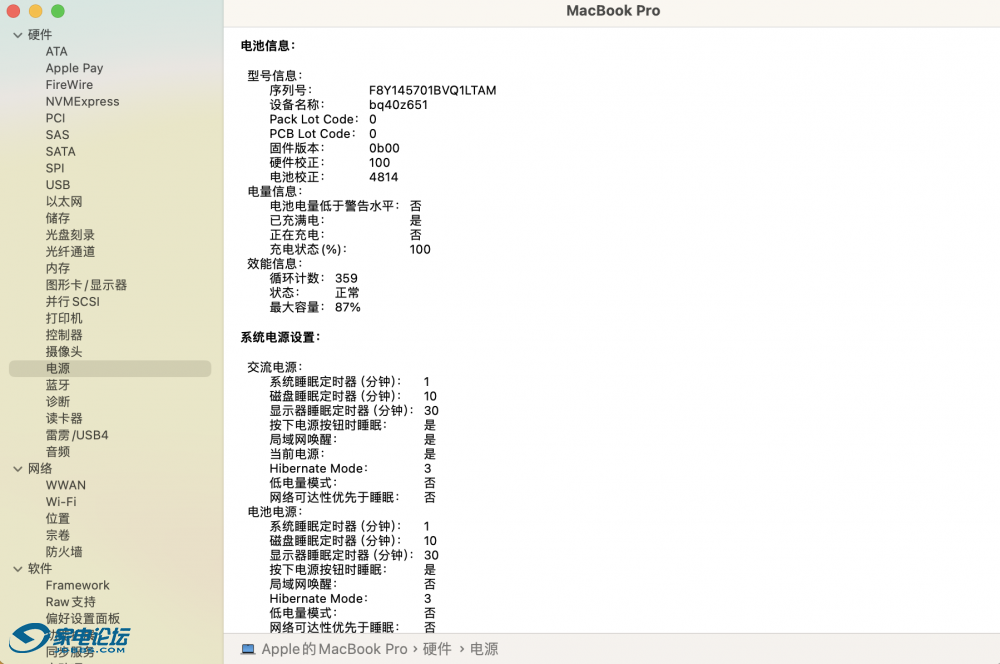Select 诊断 in sidebar
Viewport: 1000px width, 664px height.
[x=57, y=402]
